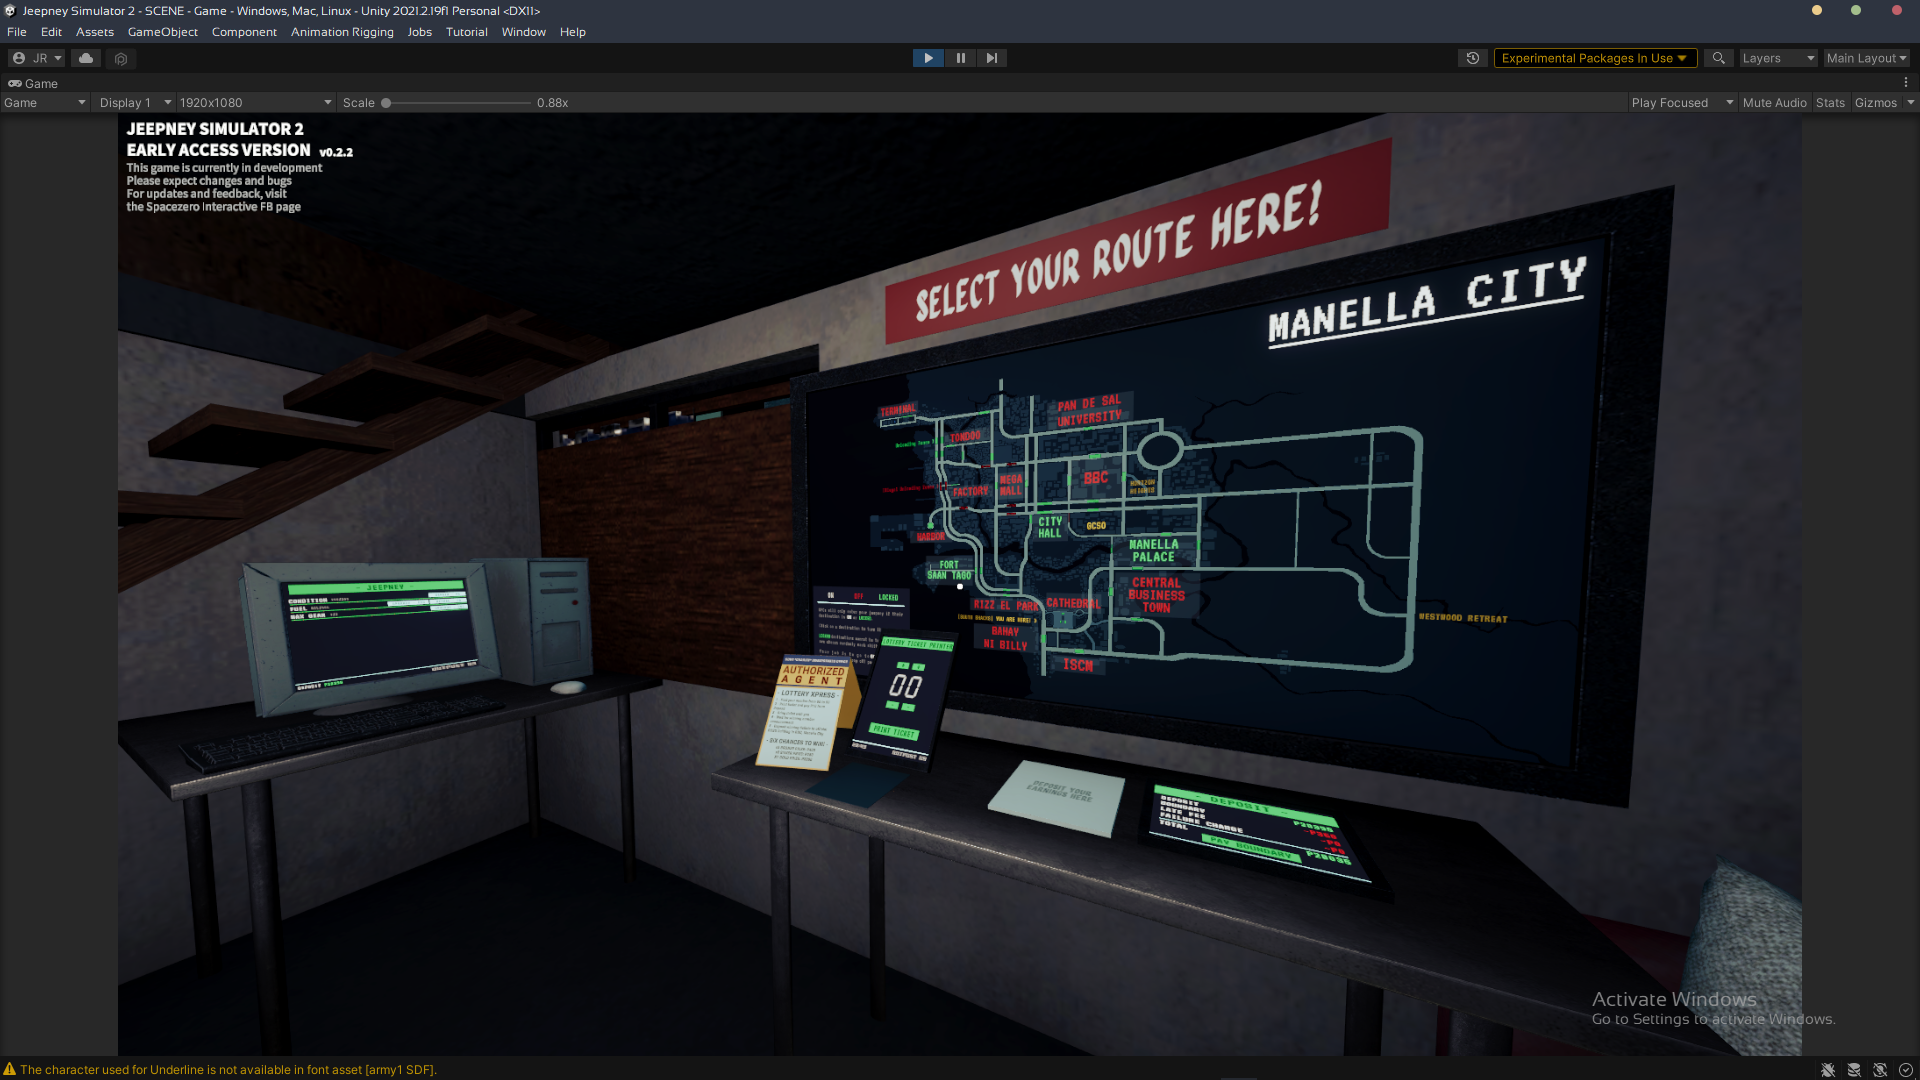Screen dimensions: 1920x1080
Task: Click the undo history clock icon
Action: (x=1472, y=58)
